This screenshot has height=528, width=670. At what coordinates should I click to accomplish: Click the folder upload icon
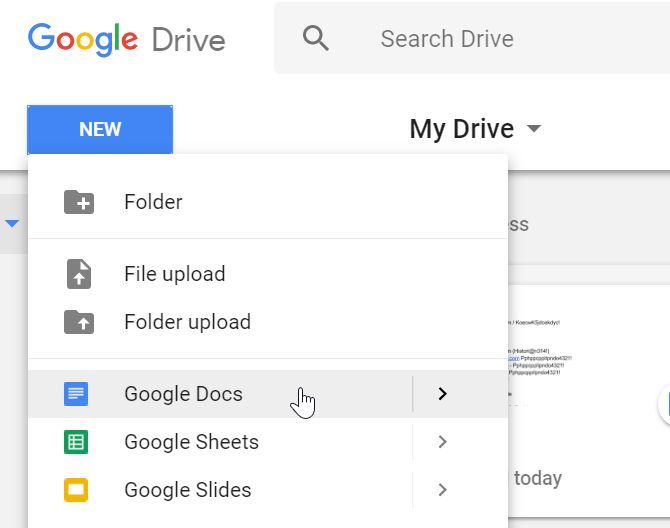[78, 322]
